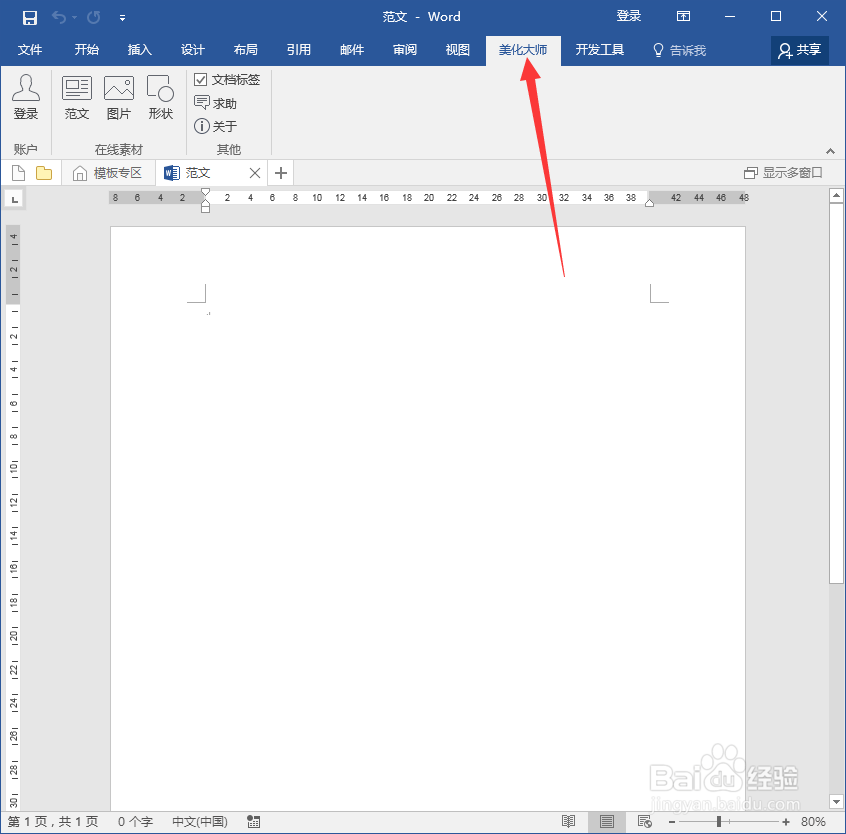
Task: Switch to Web Layout view
Action: (645, 822)
